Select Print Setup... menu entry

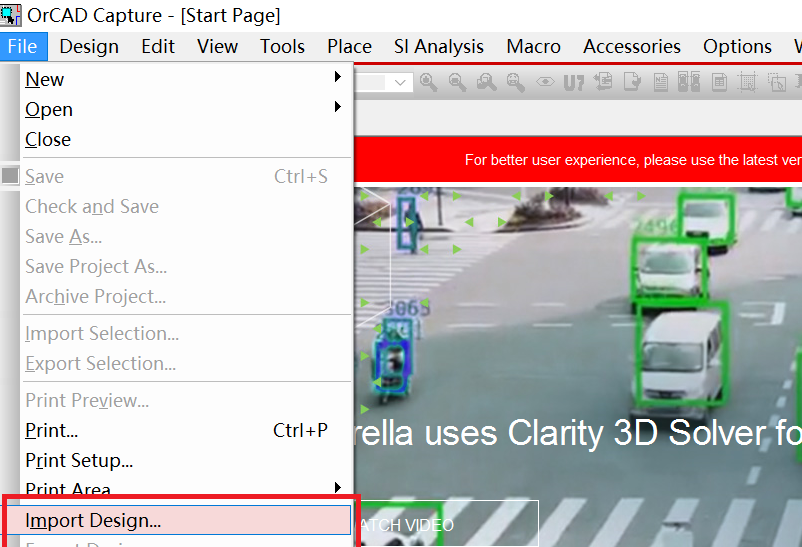coord(187,461)
